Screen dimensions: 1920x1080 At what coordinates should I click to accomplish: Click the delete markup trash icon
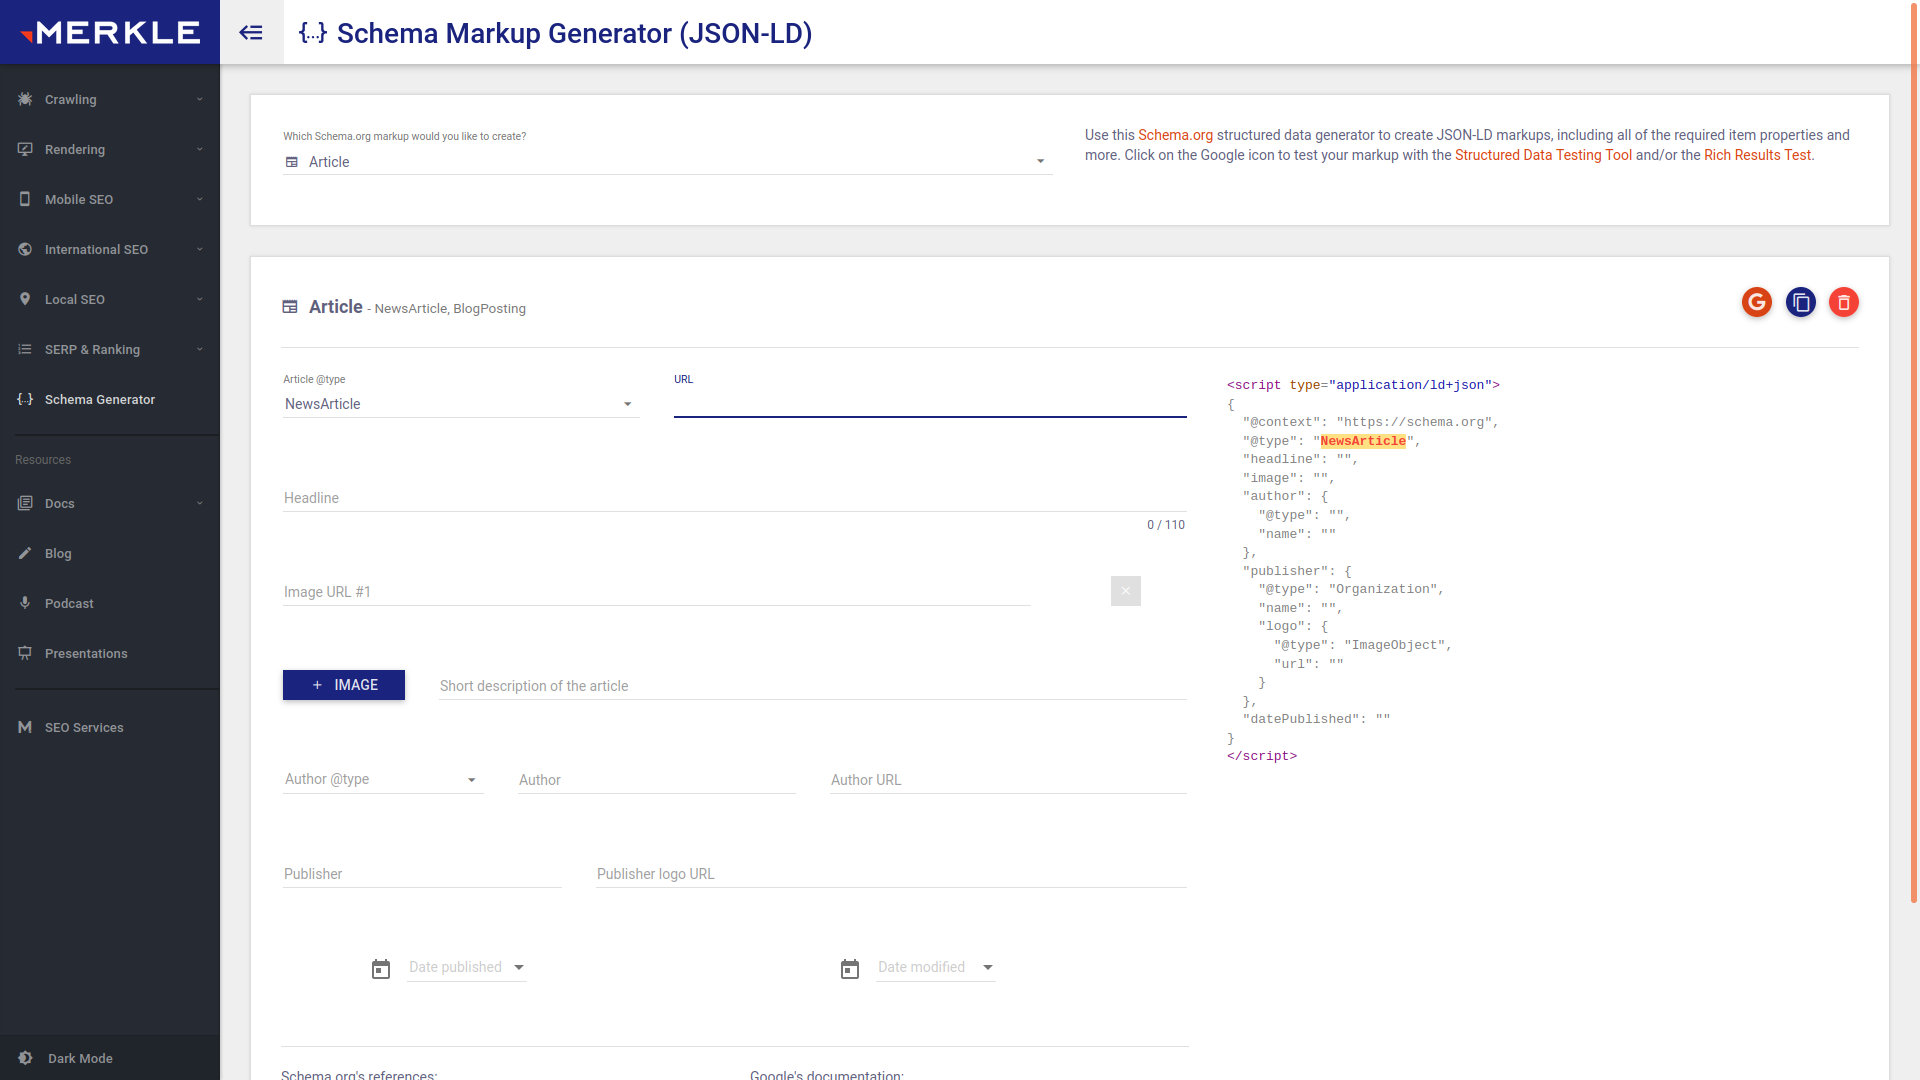point(1844,302)
